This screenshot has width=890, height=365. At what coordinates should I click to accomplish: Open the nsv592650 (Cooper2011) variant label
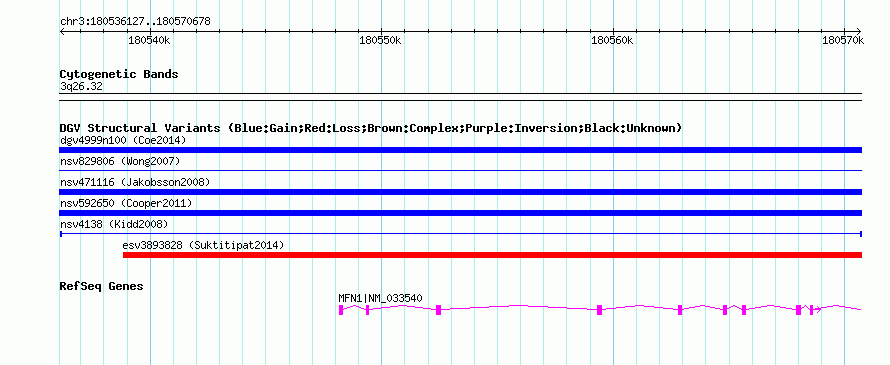click(x=126, y=203)
